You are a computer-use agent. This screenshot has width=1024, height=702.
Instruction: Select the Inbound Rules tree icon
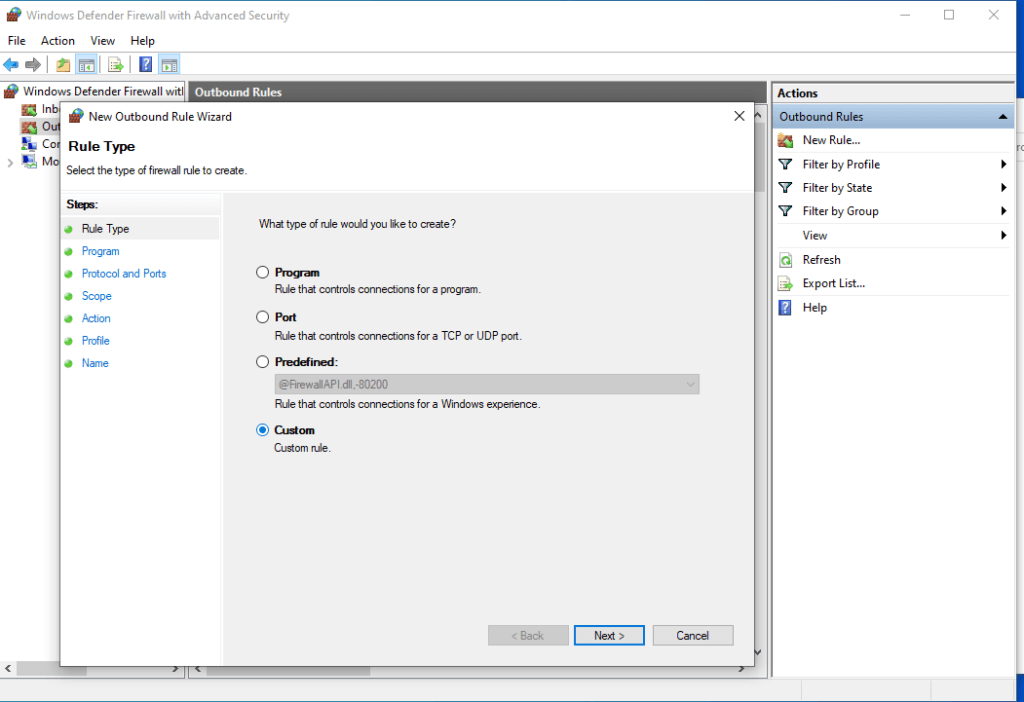29,109
